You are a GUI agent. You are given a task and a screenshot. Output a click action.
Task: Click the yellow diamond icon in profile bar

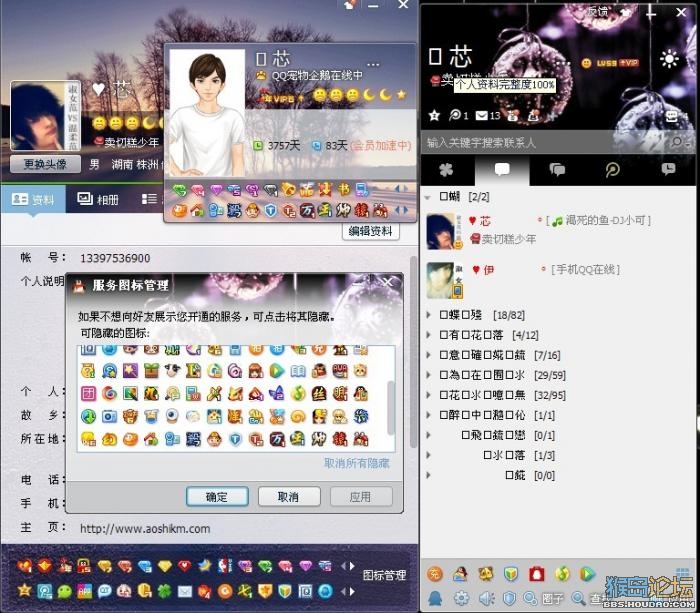pos(165,566)
